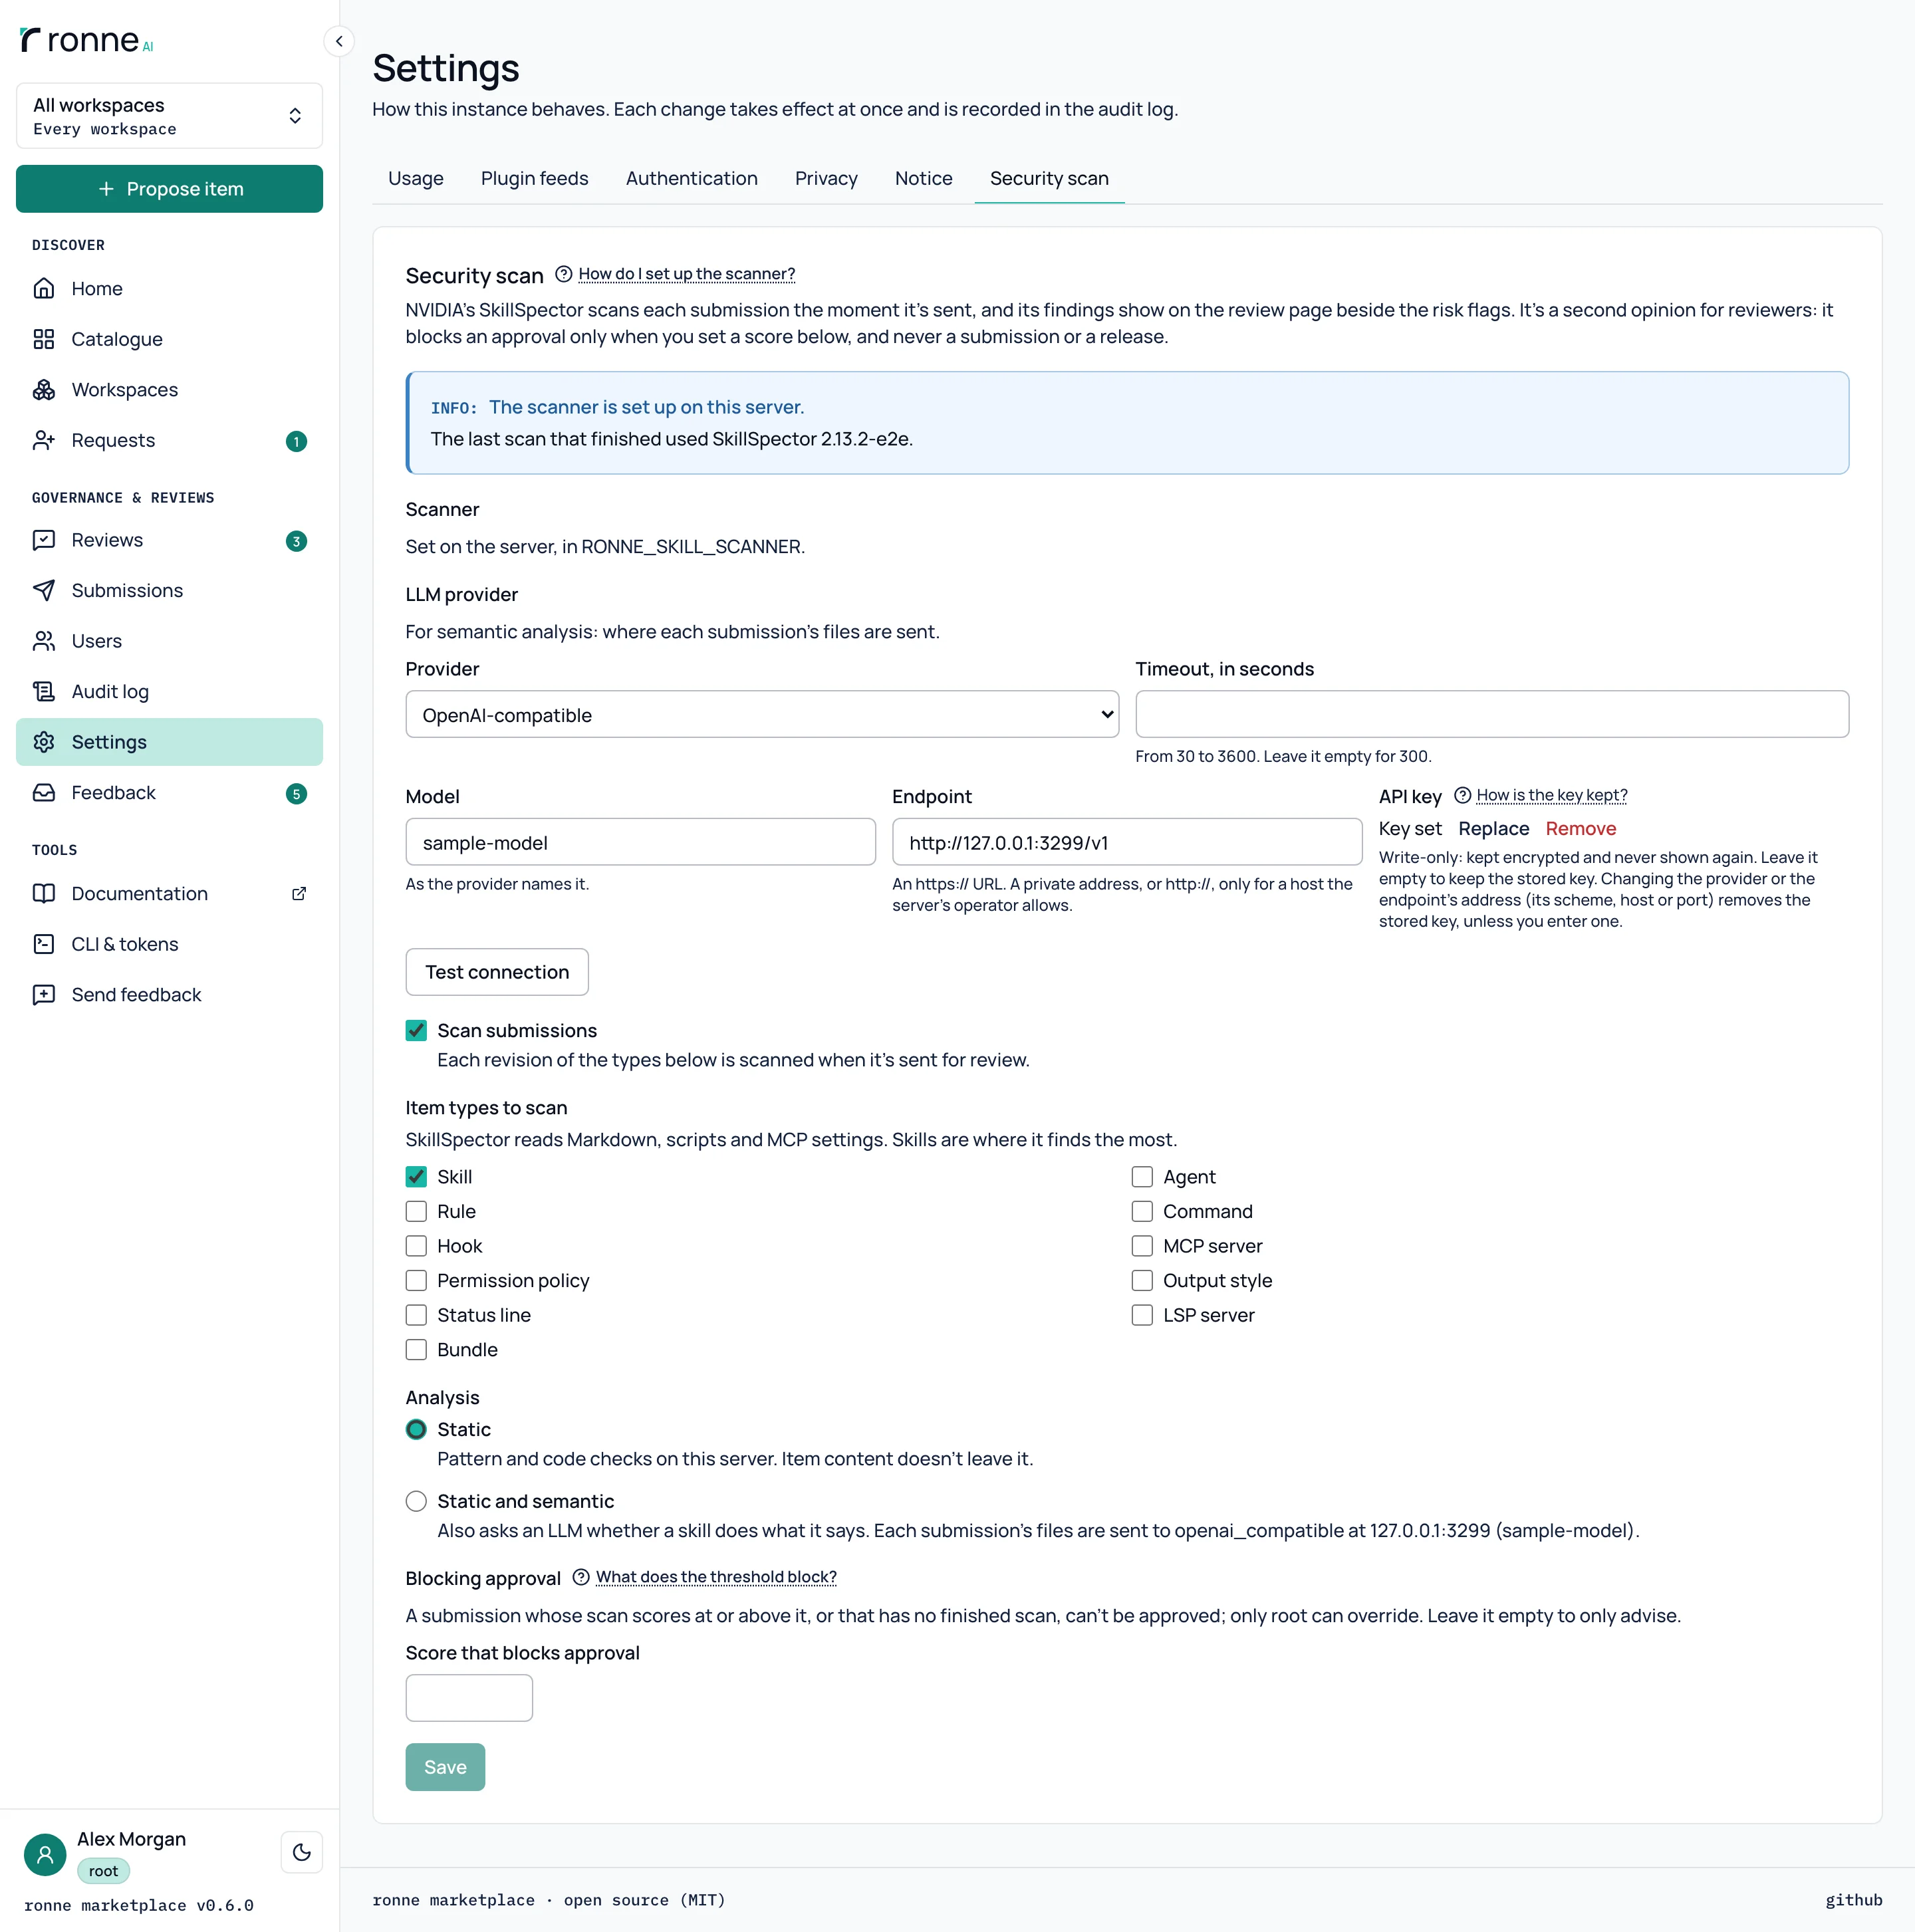Check the Agent item type
This screenshot has width=1915, height=1932.
pyautogui.click(x=1142, y=1177)
